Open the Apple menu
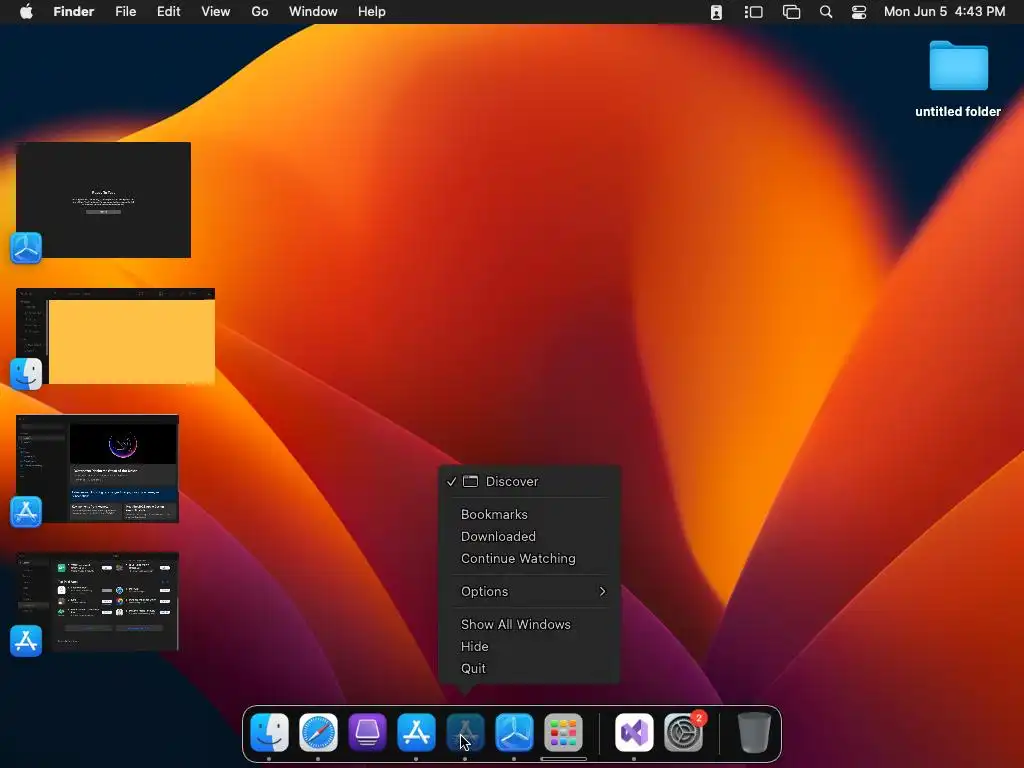The image size is (1024, 768). [x=26, y=12]
